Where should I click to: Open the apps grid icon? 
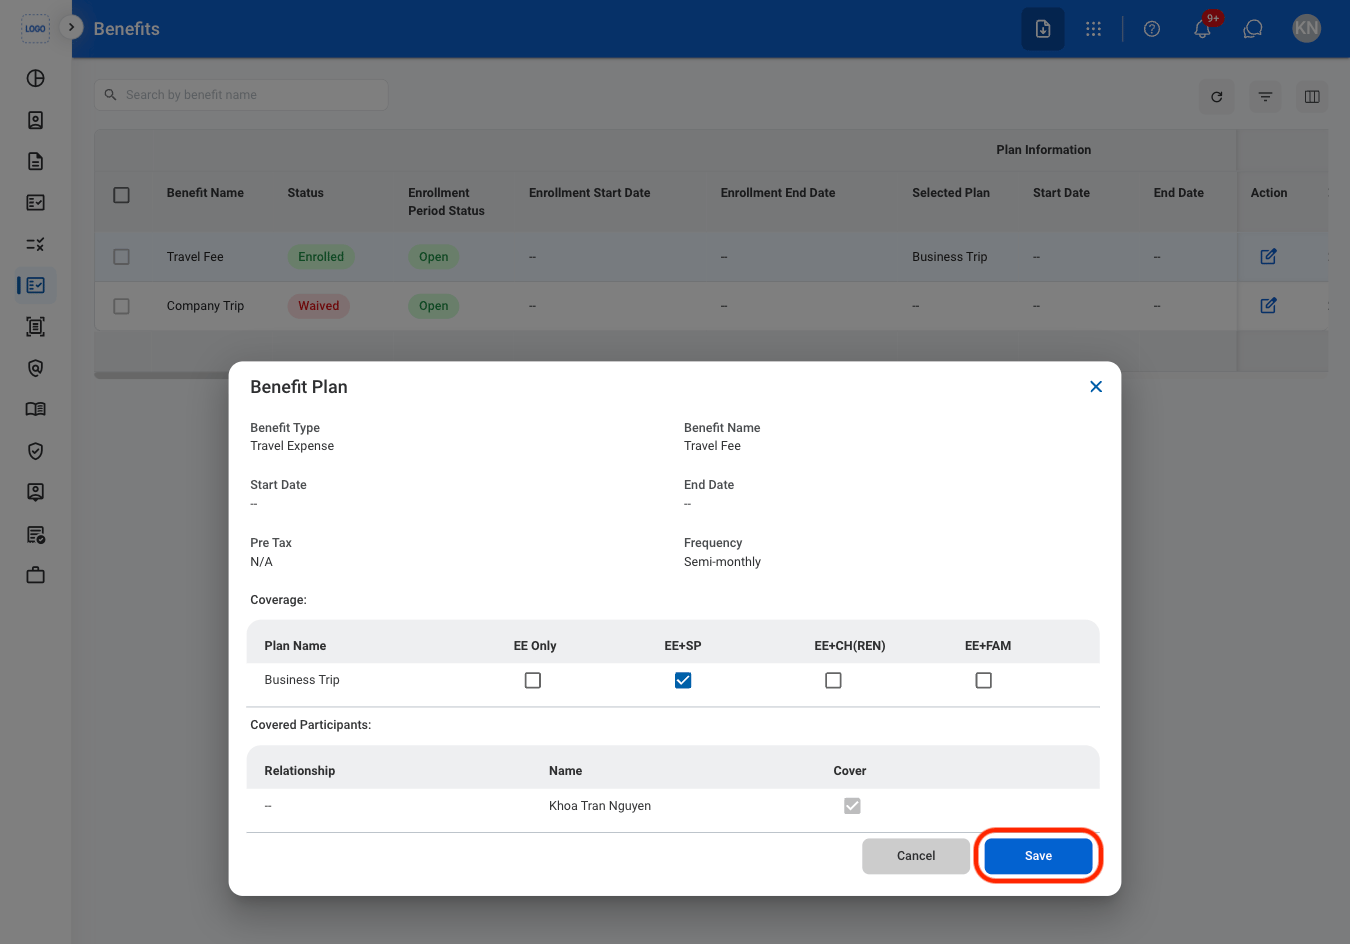[x=1093, y=29]
